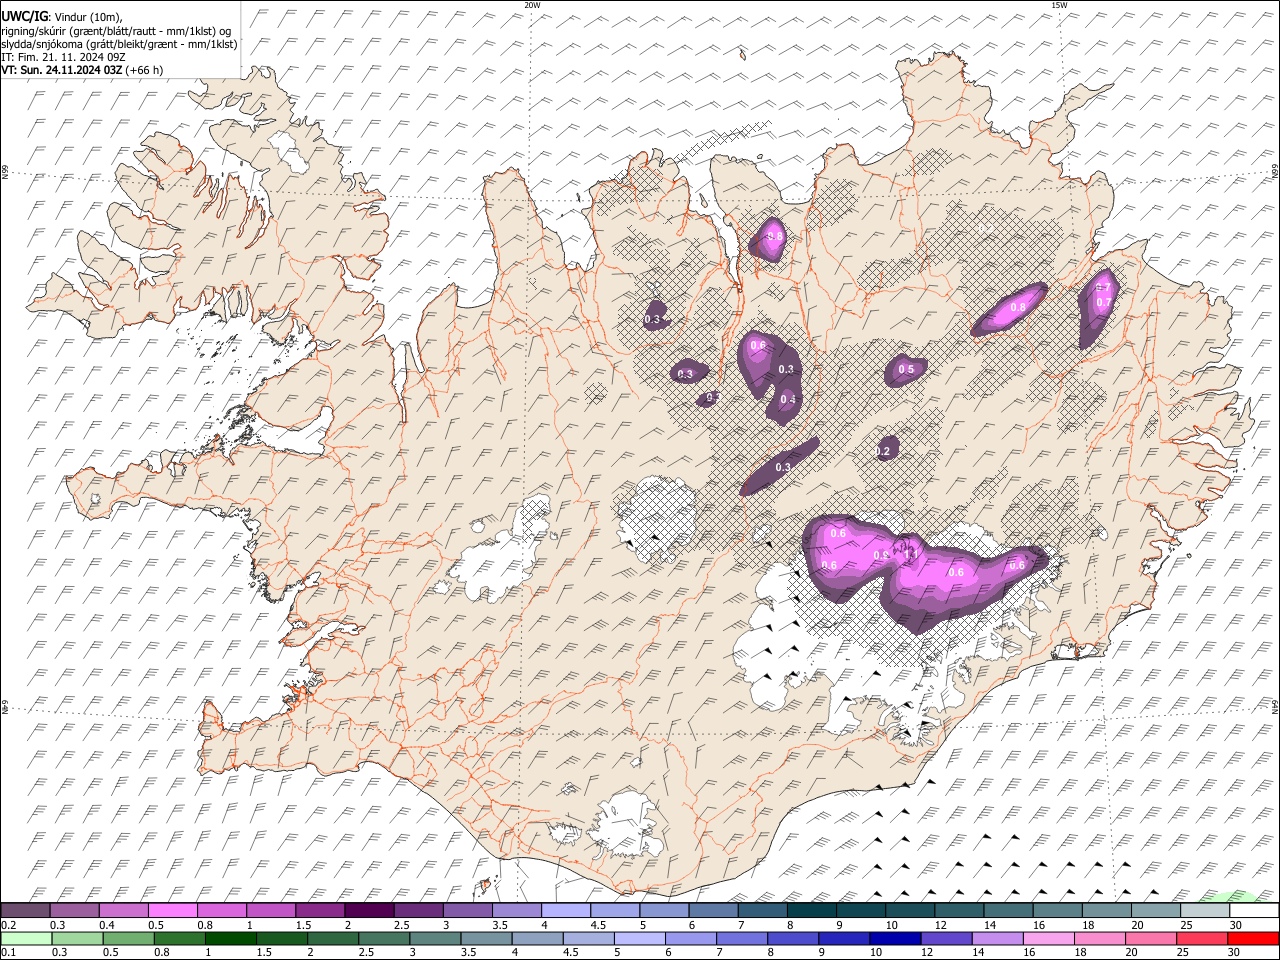Select the deep blue 10 swatch in the bottom legend row
This screenshot has width=1280, height=960.
(894, 939)
